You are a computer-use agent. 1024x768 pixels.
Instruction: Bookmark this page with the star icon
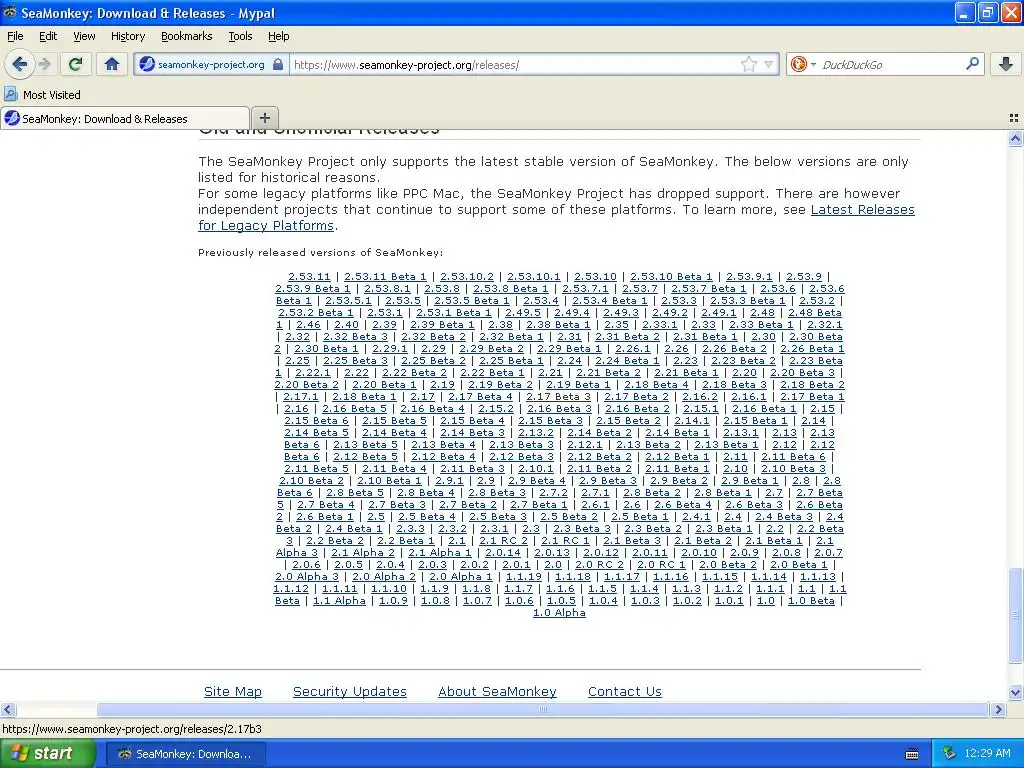click(749, 64)
